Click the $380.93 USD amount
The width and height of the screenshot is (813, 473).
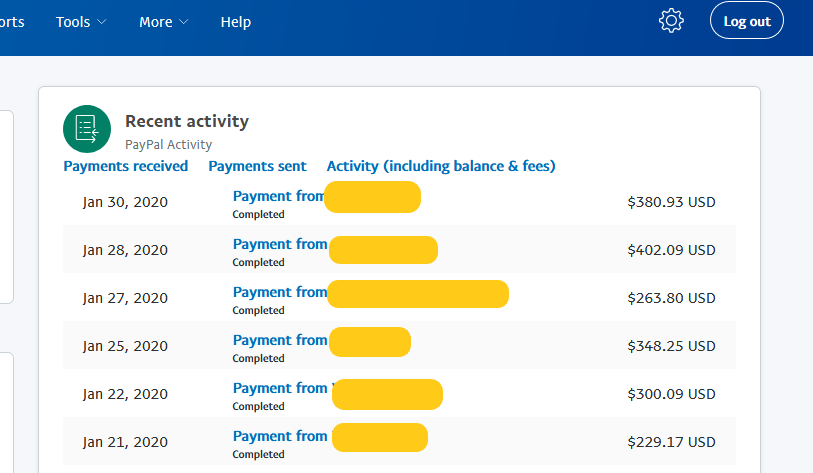[671, 202]
